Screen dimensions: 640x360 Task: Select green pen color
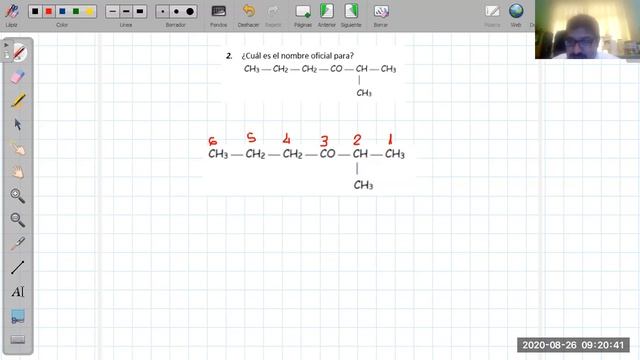tap(76, 11)
